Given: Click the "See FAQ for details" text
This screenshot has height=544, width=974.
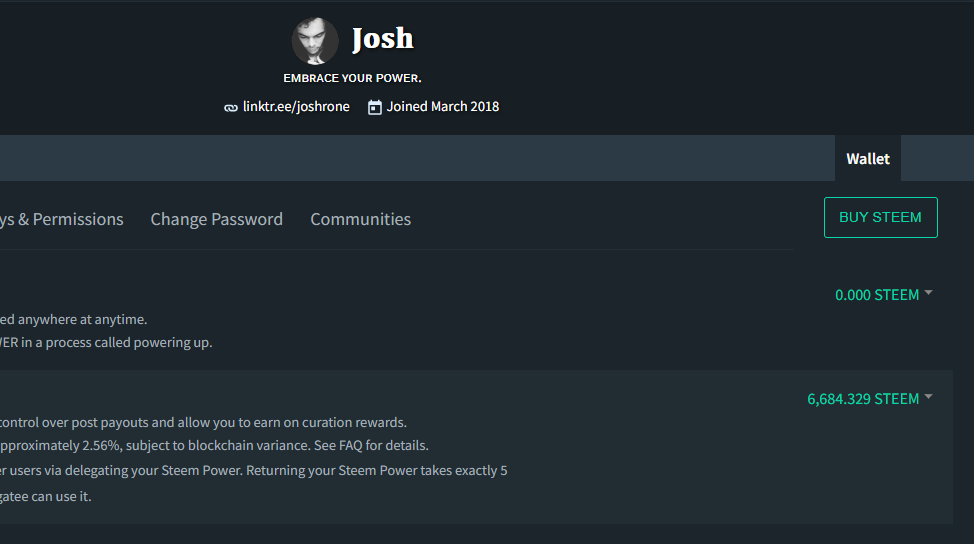Looking at the screenshot, I should click(x=371, y=445).
